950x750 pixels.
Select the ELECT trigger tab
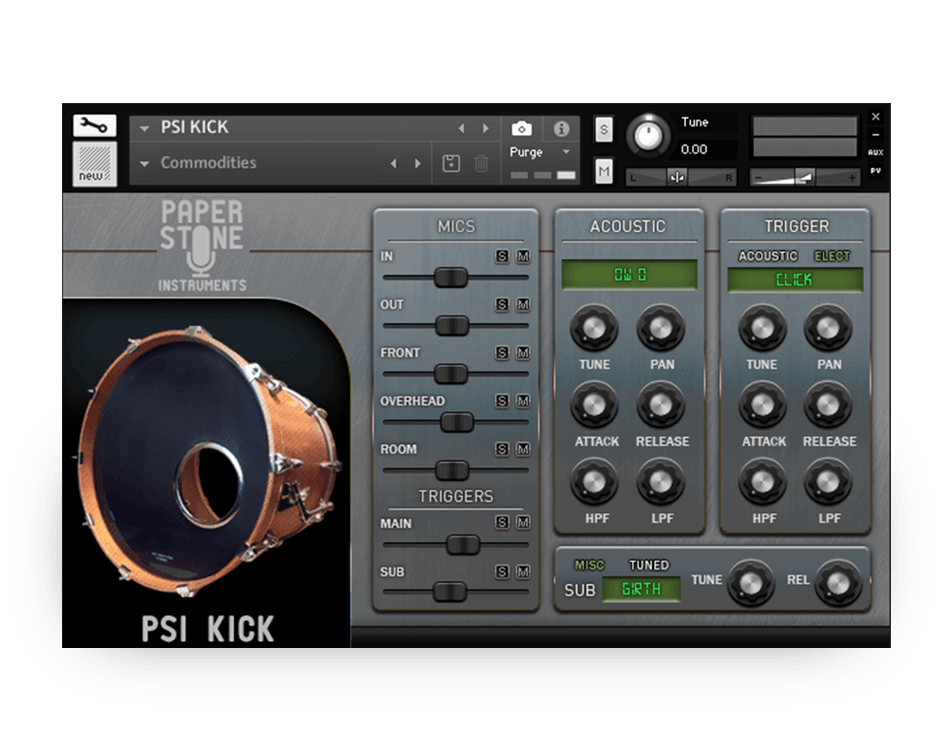pos(832,256)
